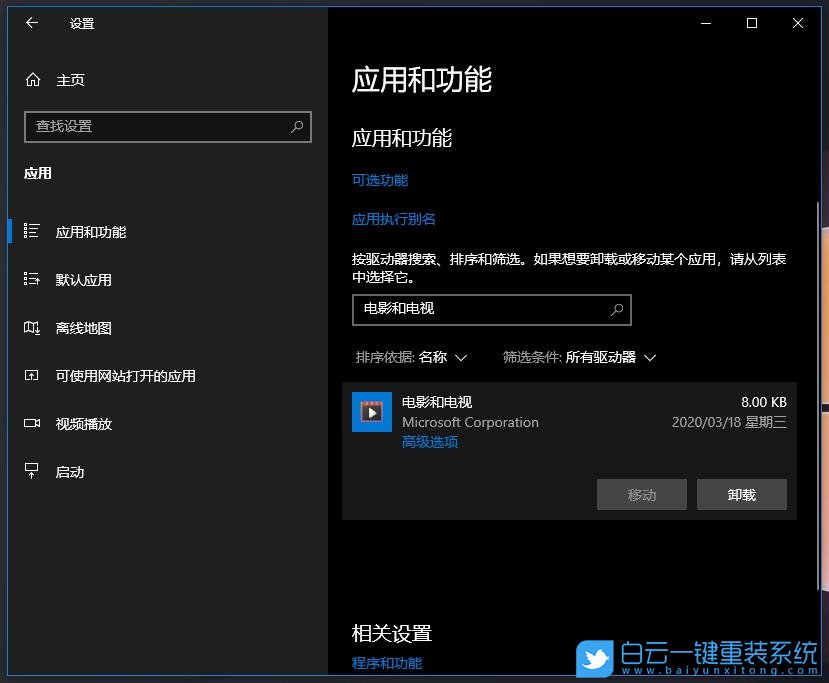Open 高级选项 for 电影和电视

click(429, 441)
